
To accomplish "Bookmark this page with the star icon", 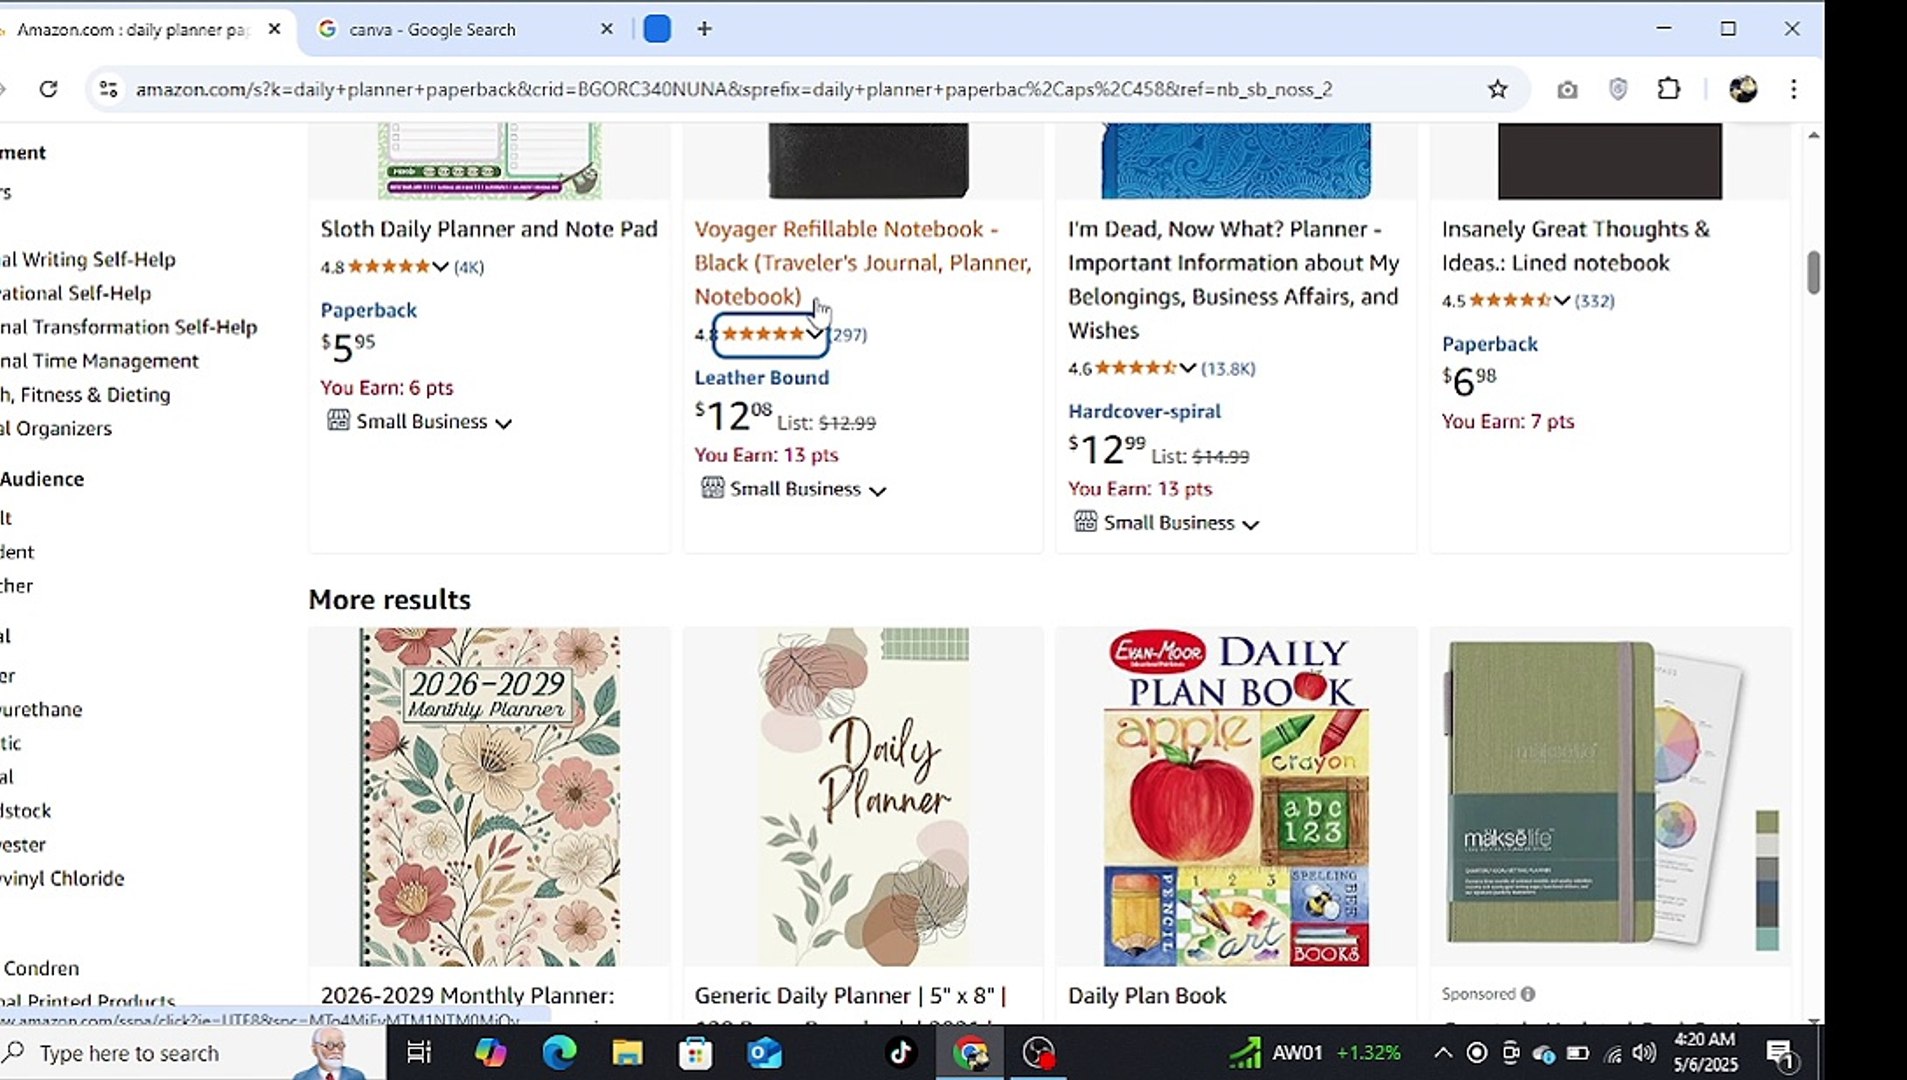I will click(x=1497, y=89).
